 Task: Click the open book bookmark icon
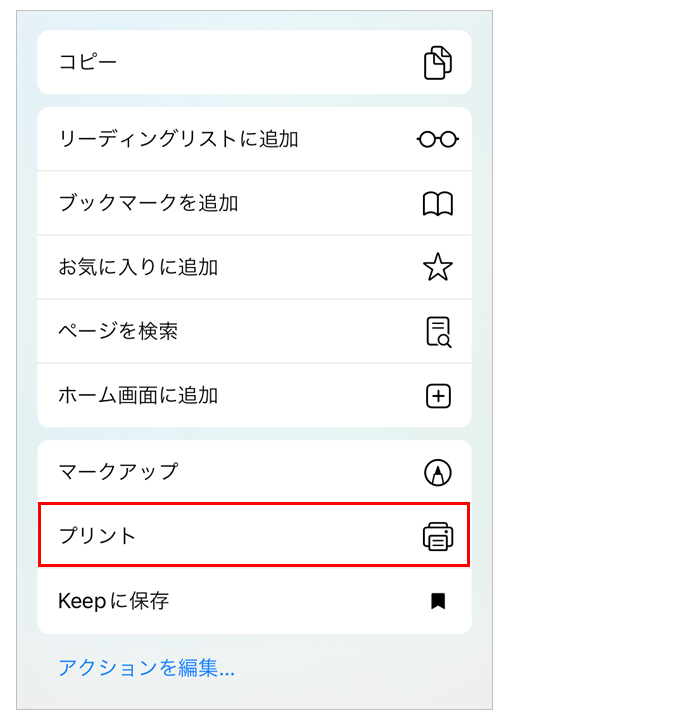[x=438, y=204]
